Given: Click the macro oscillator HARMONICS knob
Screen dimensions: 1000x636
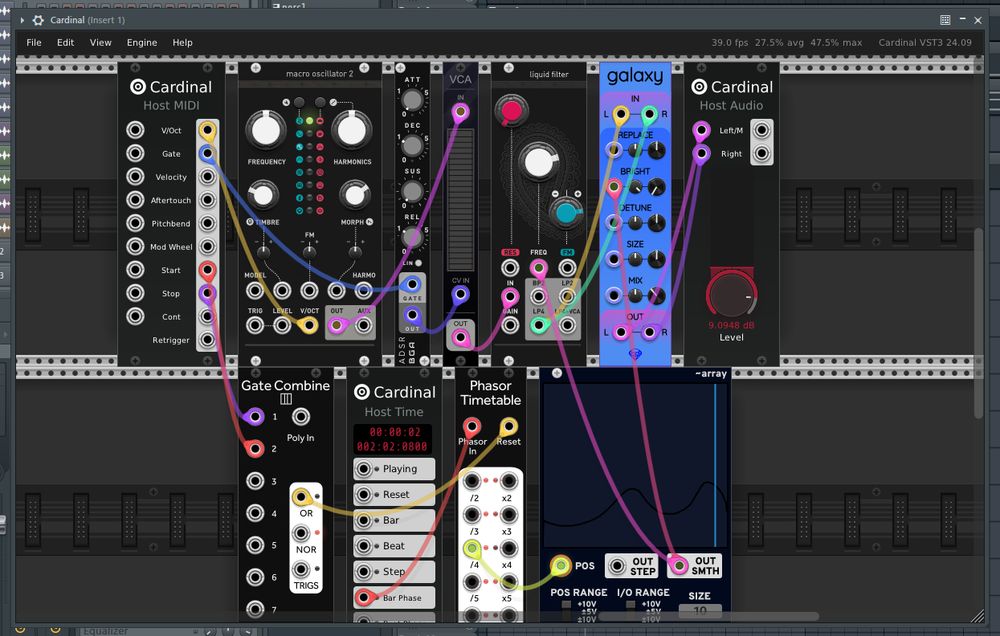Looking at the screenshot, I should [x=351, y=130].
